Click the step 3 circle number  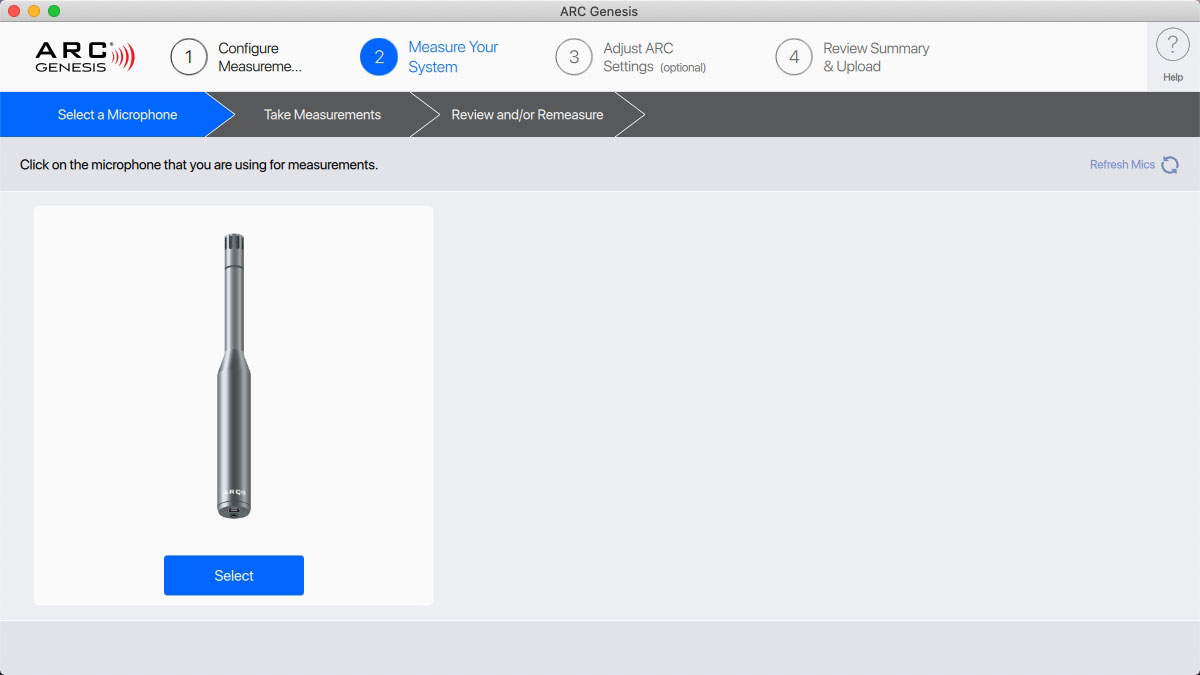574,57
